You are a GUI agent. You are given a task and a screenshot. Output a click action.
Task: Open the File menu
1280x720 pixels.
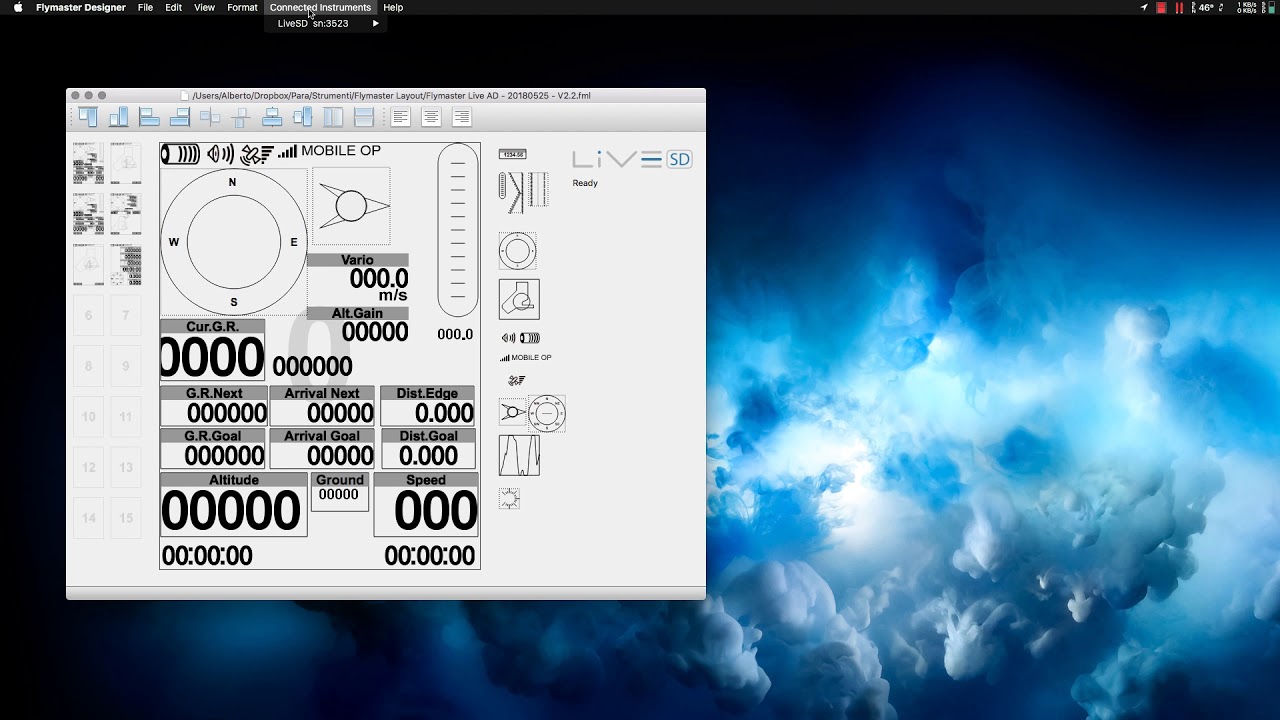pos(145,7)
